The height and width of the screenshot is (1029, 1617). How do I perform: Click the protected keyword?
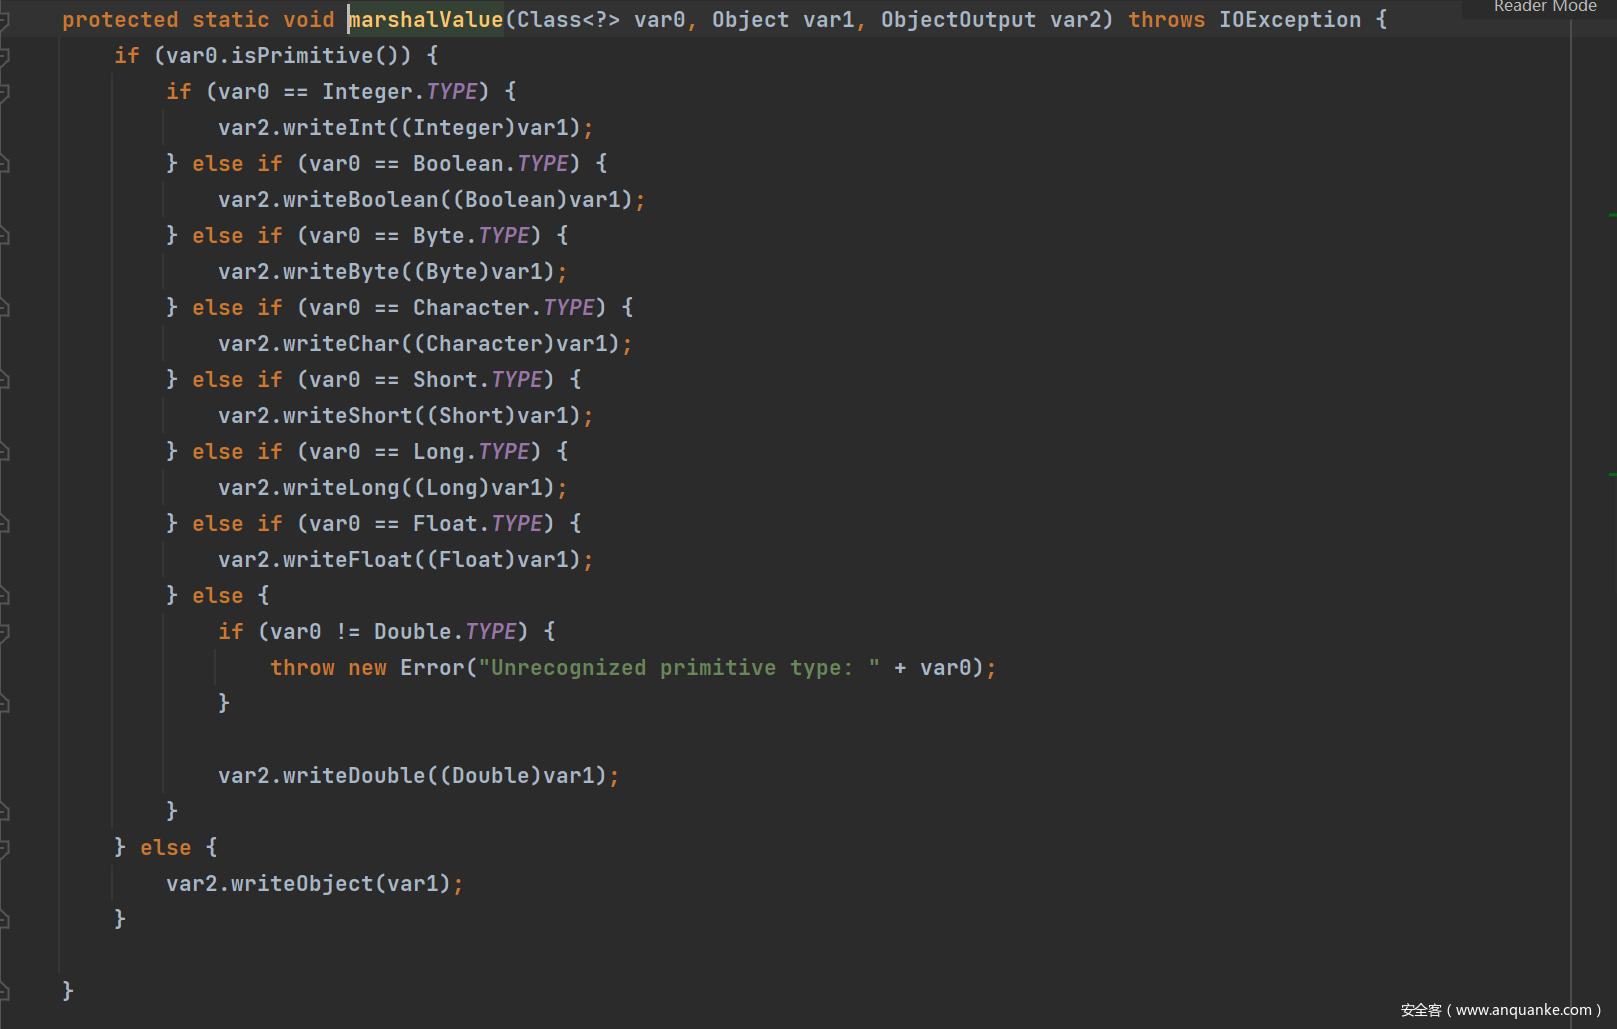pyautogui.click(x=120, y=20)
